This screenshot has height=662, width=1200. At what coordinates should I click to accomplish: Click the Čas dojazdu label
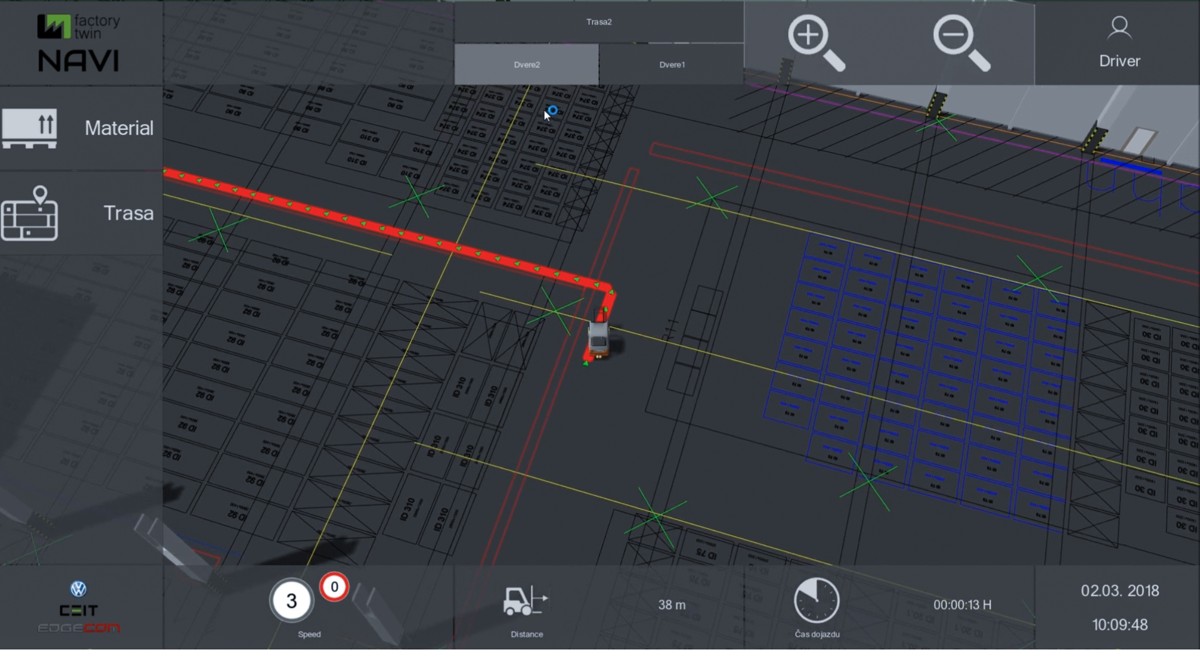(x=816, y=635)
